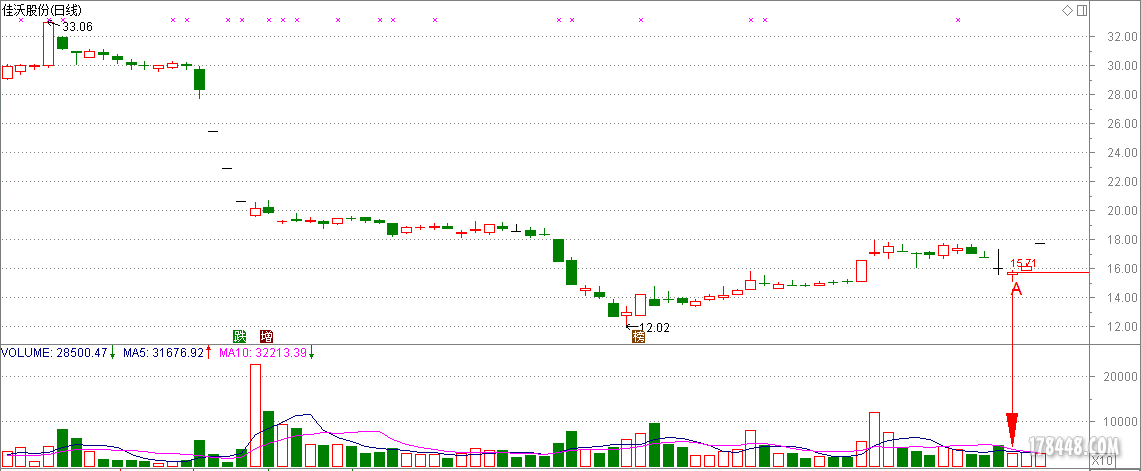Click the candle marked with 12.02 low
Viewport: 1141px width, 471px height.
tap(627, 314)
